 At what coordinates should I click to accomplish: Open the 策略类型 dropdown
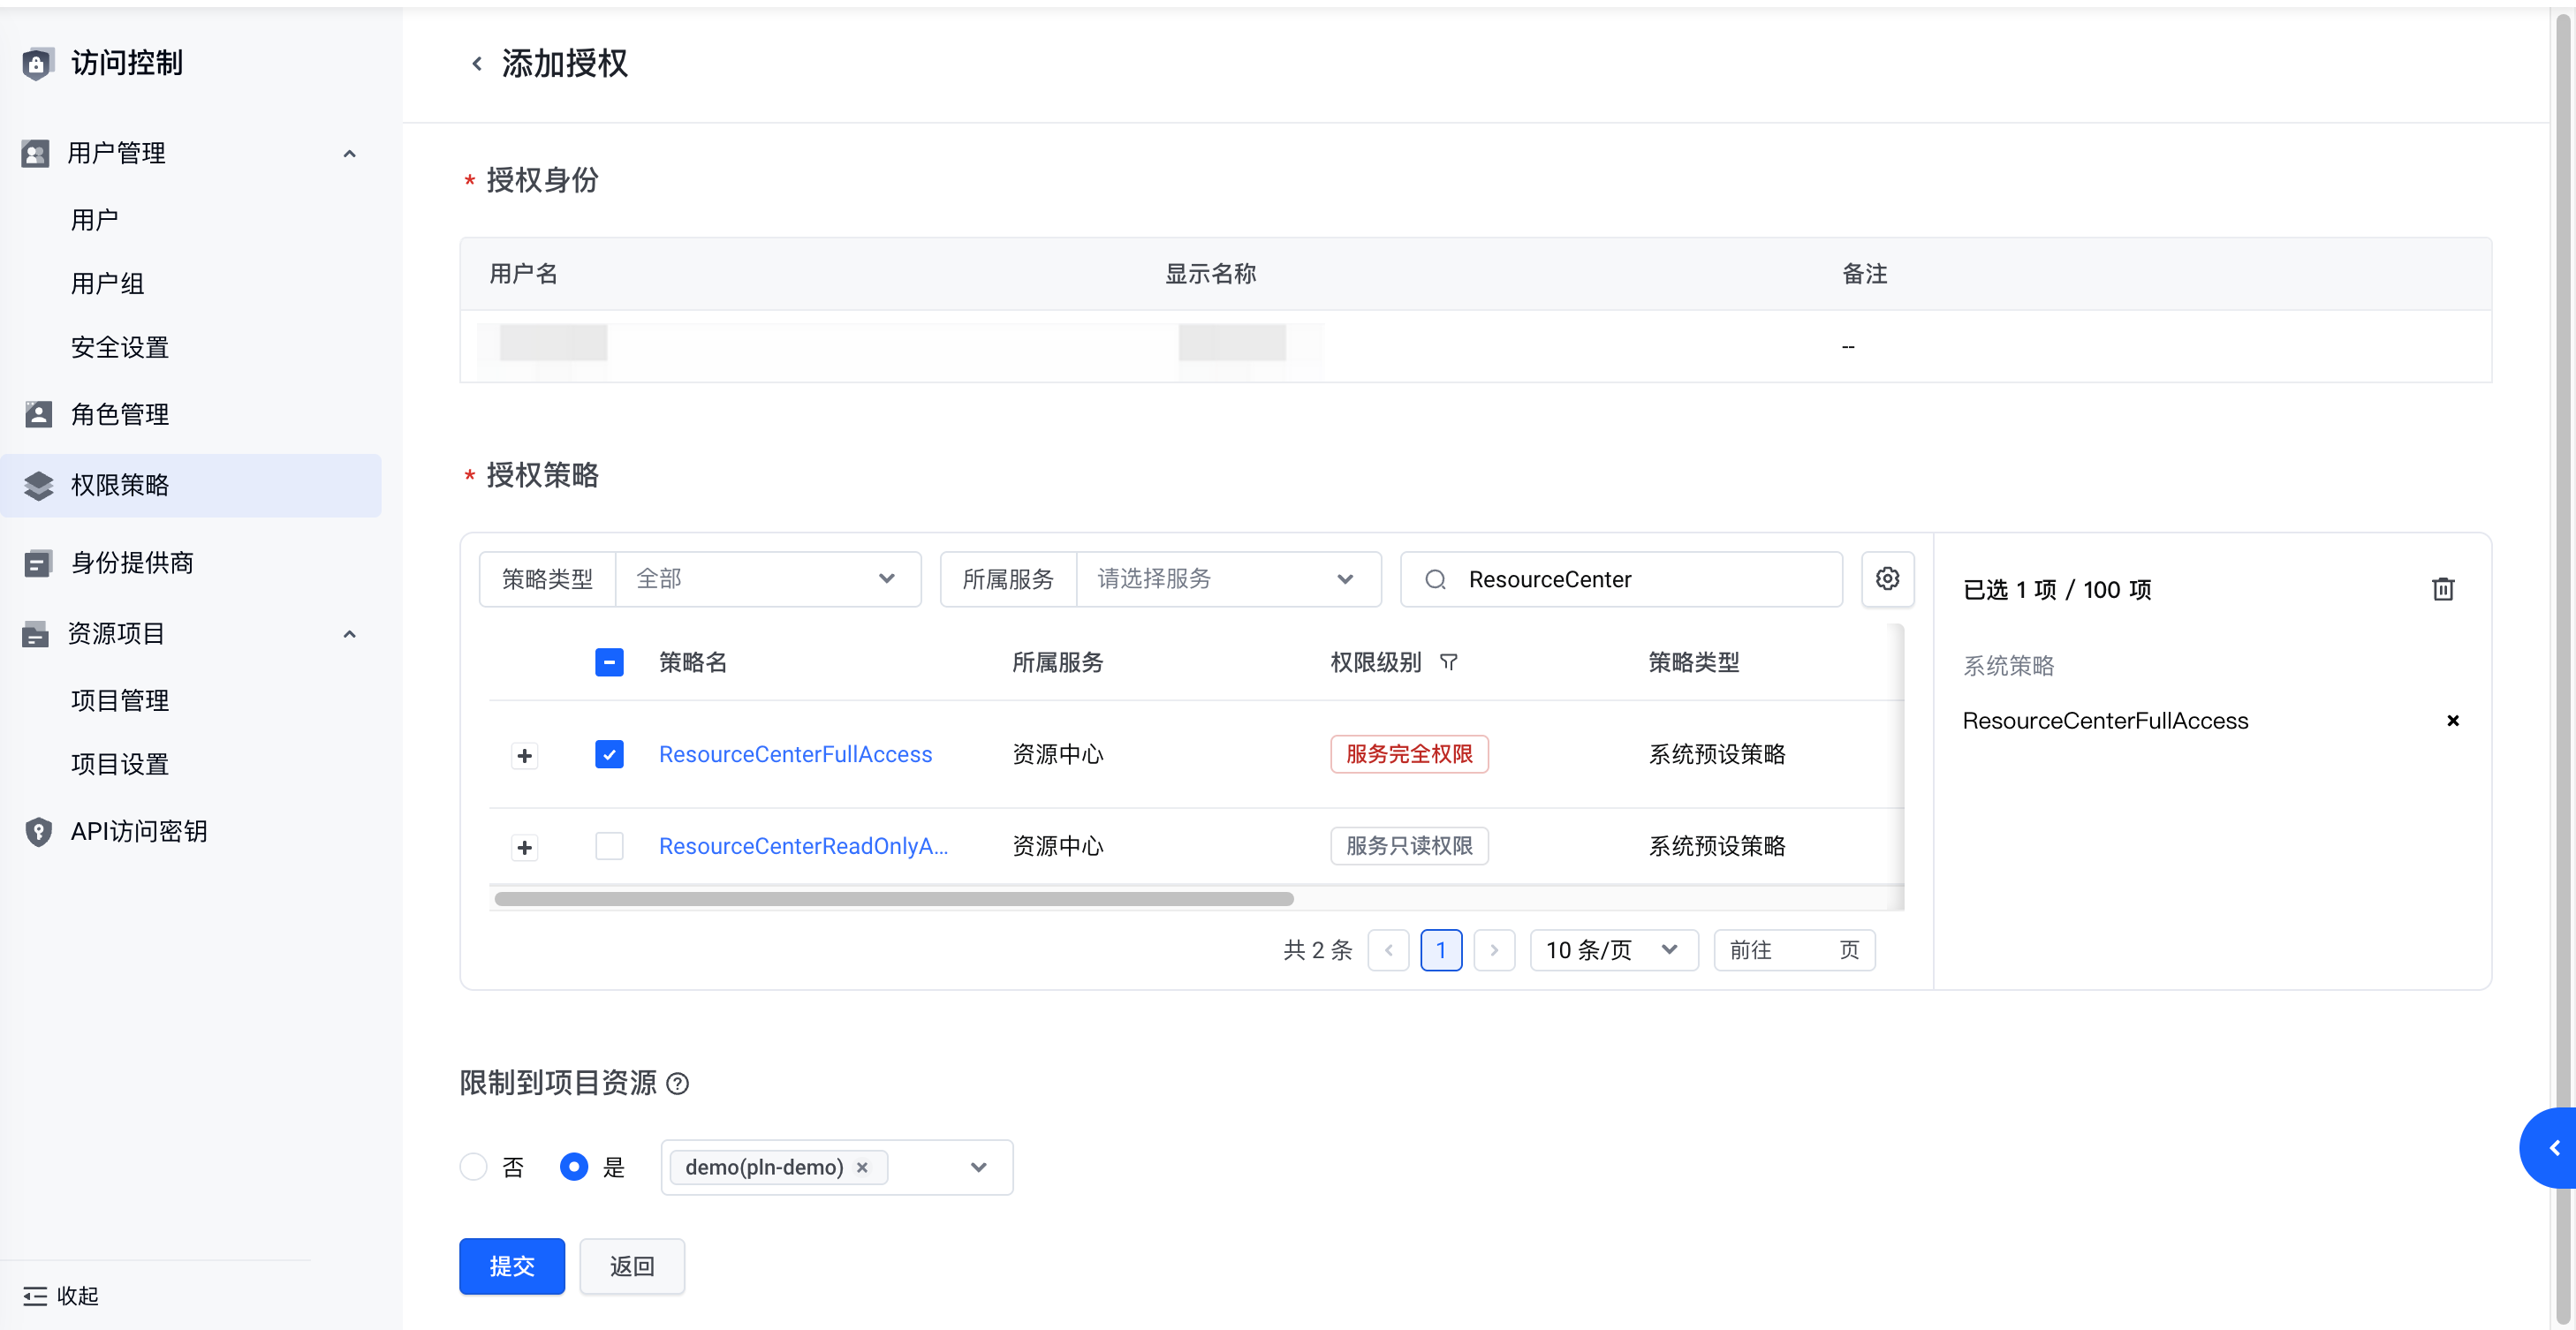point(766,579)
